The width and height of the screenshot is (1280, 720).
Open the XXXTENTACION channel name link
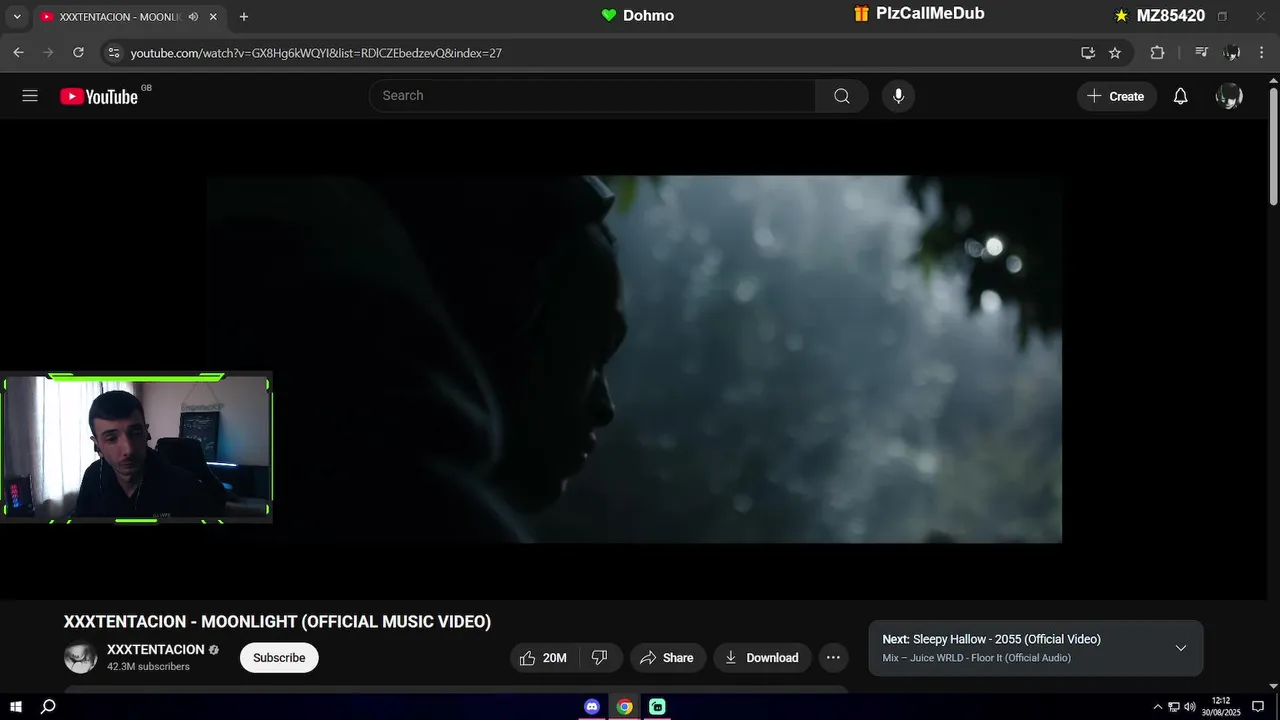click(156, 649)
